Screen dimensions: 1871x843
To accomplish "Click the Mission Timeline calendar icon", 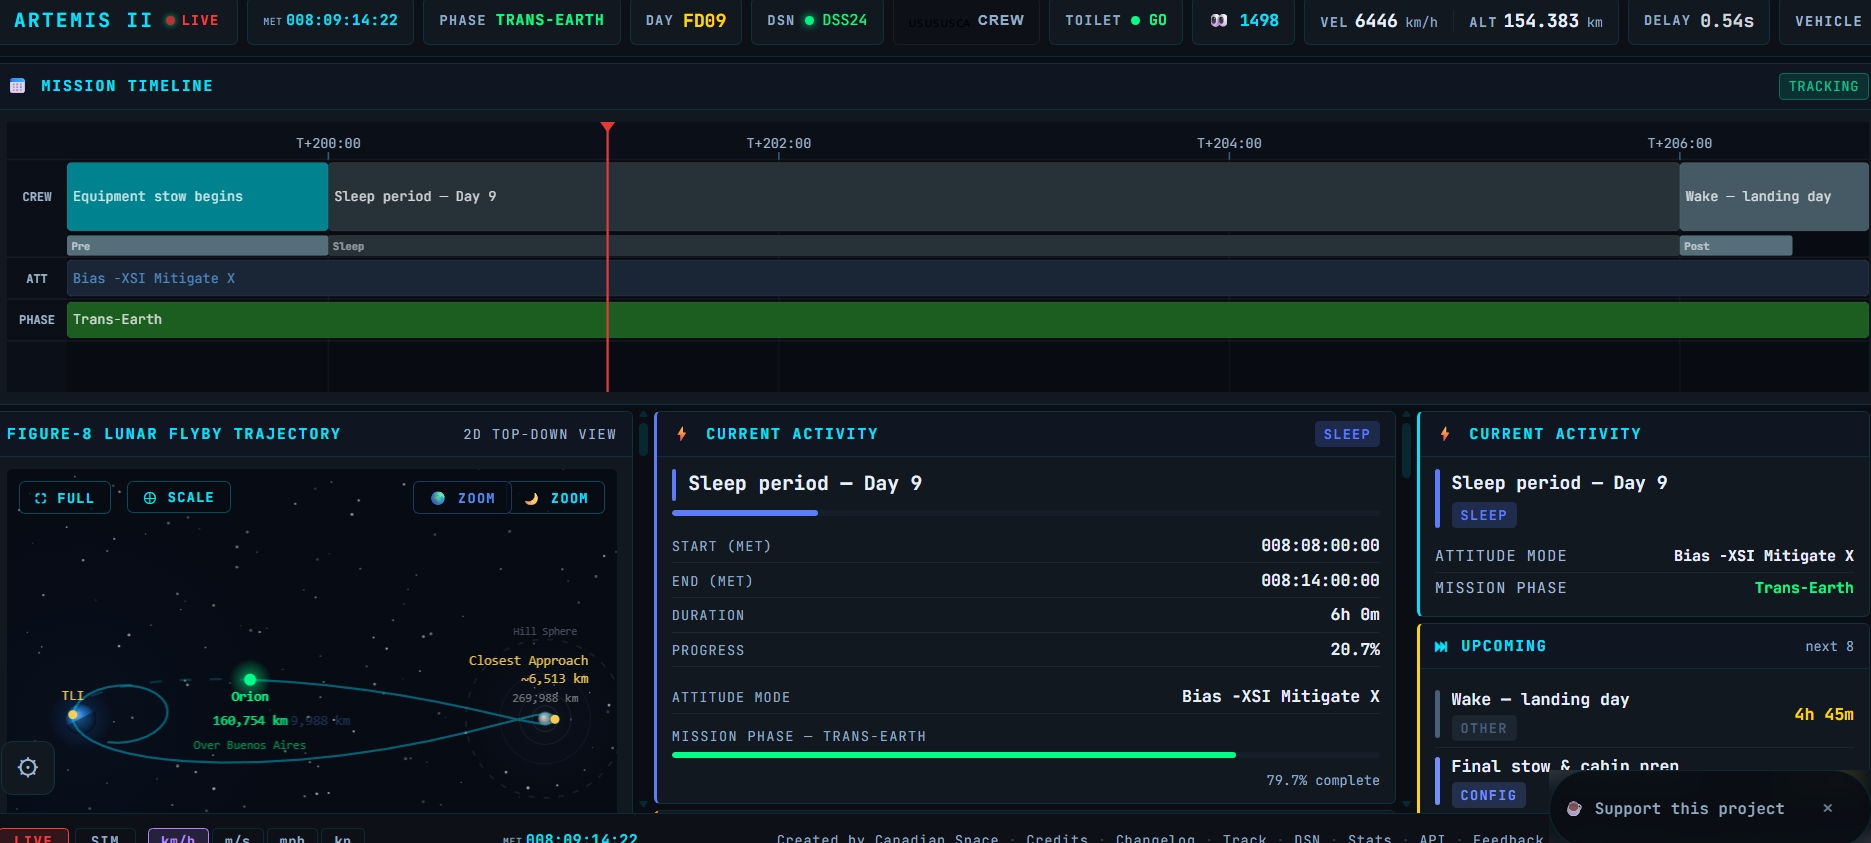I will pyautogui.click(x=18, y=86).
